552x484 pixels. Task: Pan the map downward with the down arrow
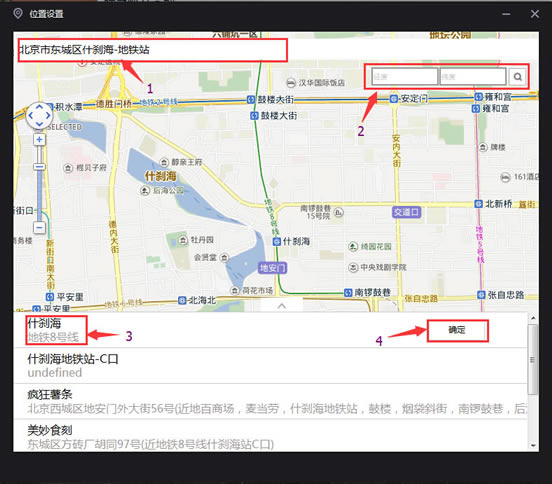coord(39,124)
